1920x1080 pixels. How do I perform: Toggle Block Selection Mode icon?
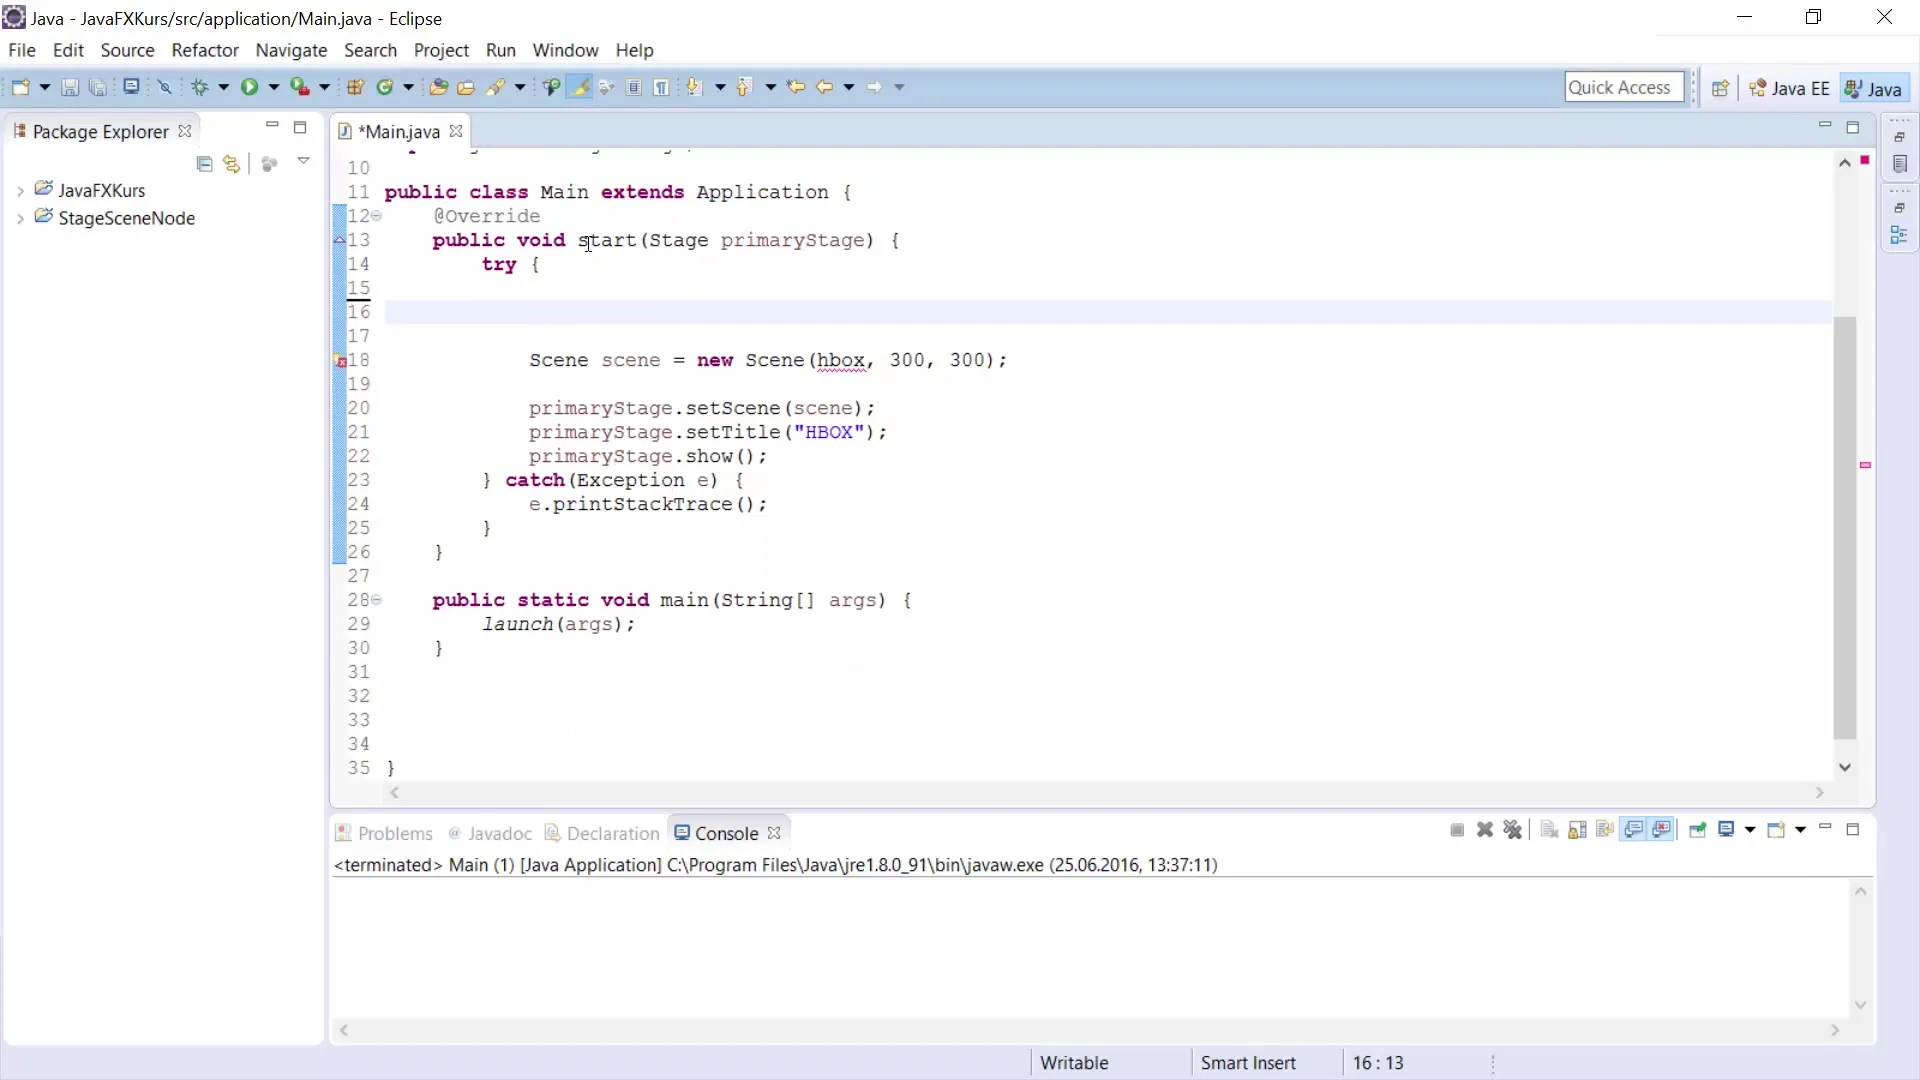(x=634, y=87)
